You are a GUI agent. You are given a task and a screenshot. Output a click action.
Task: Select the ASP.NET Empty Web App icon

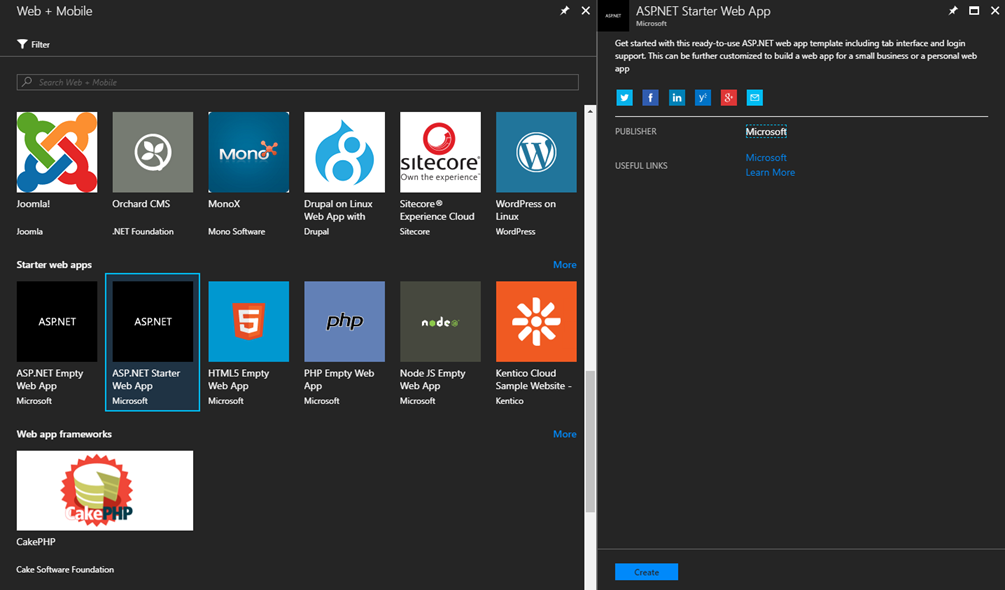click(57, 322)
